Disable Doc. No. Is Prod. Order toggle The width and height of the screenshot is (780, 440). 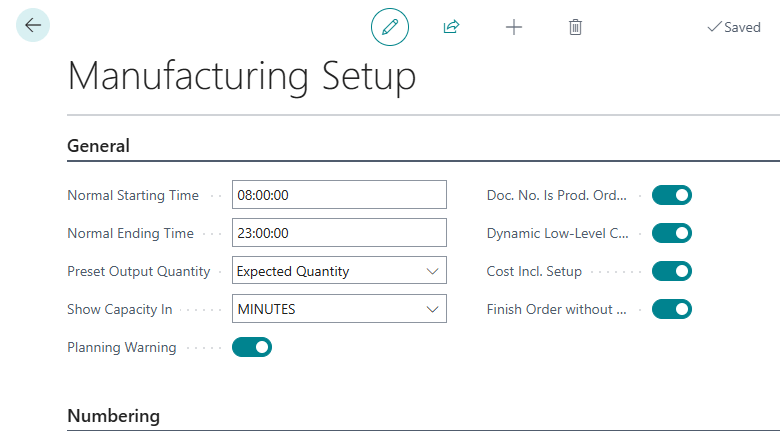pos(671,195)
